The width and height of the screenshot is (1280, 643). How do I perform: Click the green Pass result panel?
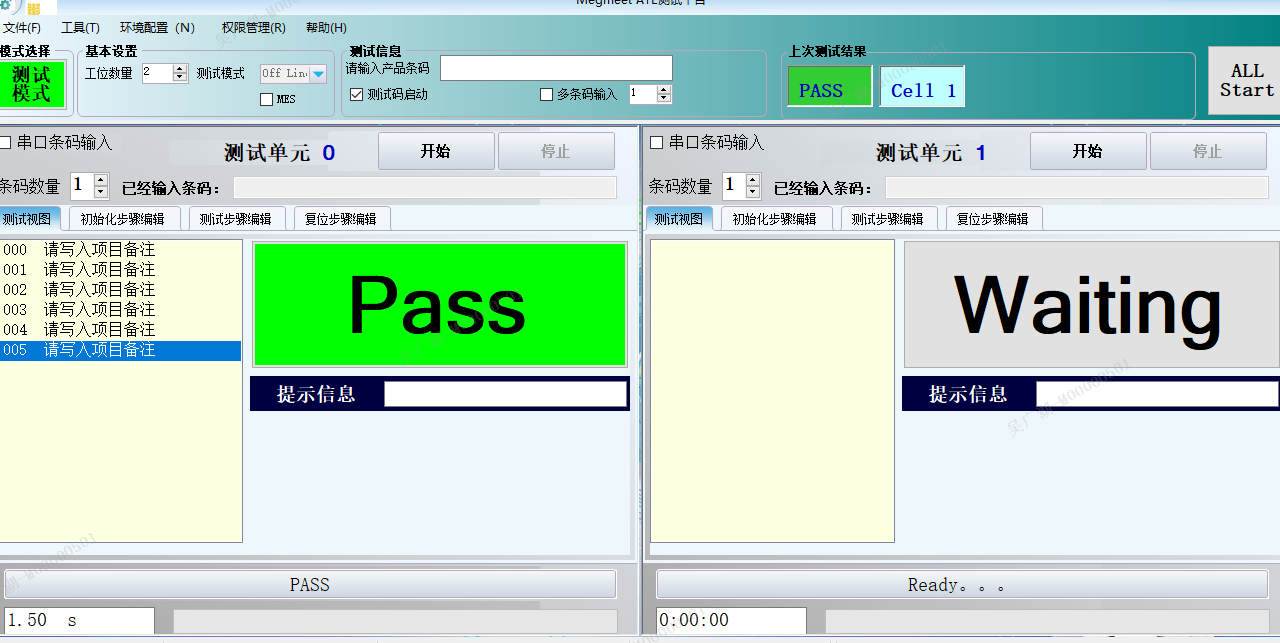tap(440, 304)
